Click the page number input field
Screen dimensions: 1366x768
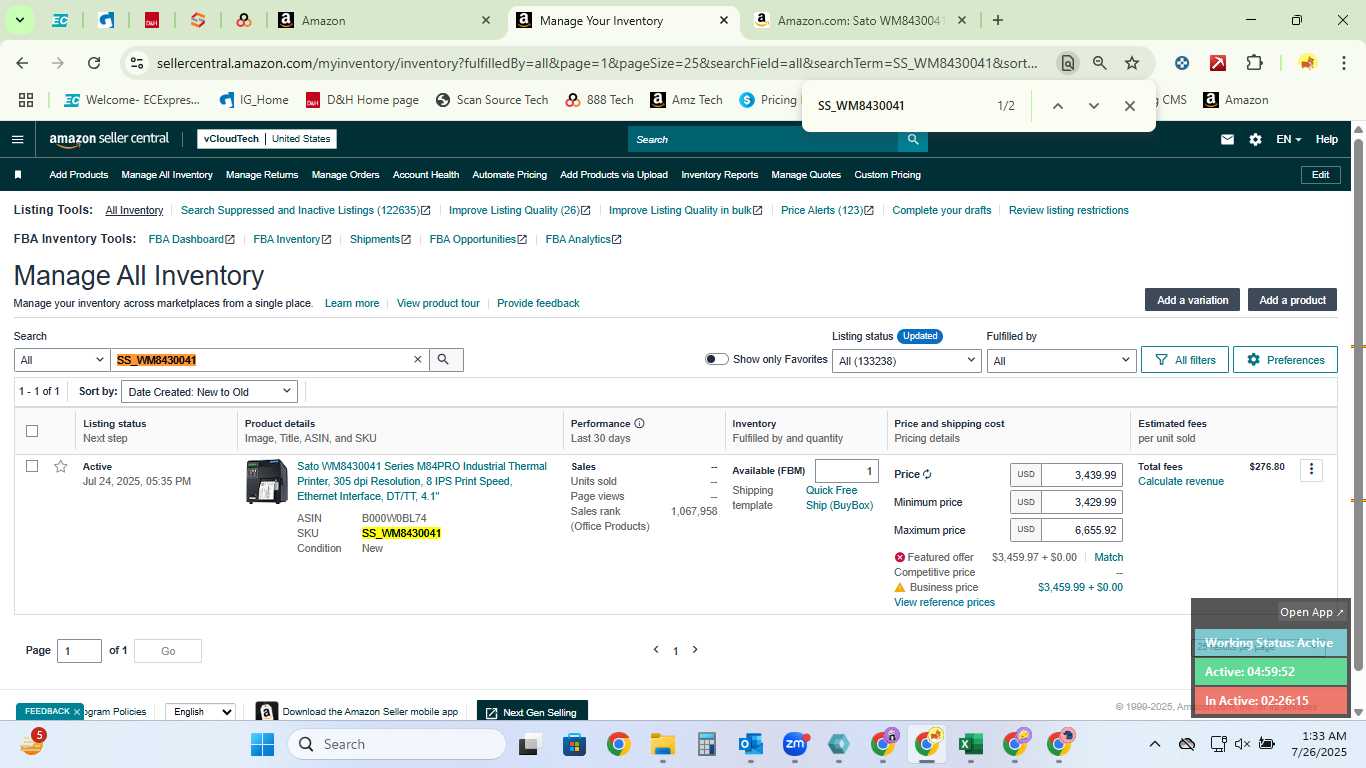(x=79, y=651)
